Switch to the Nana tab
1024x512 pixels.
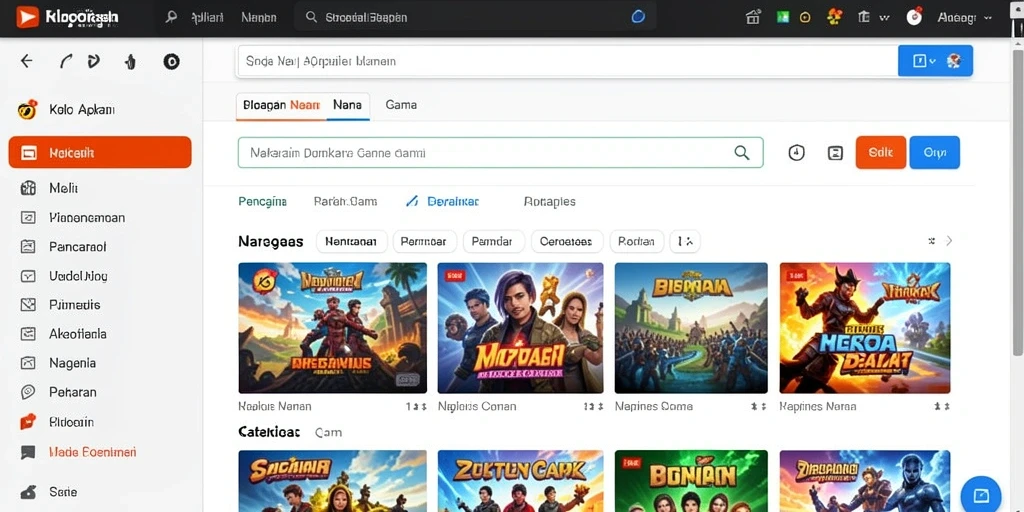tap(347, 104)
